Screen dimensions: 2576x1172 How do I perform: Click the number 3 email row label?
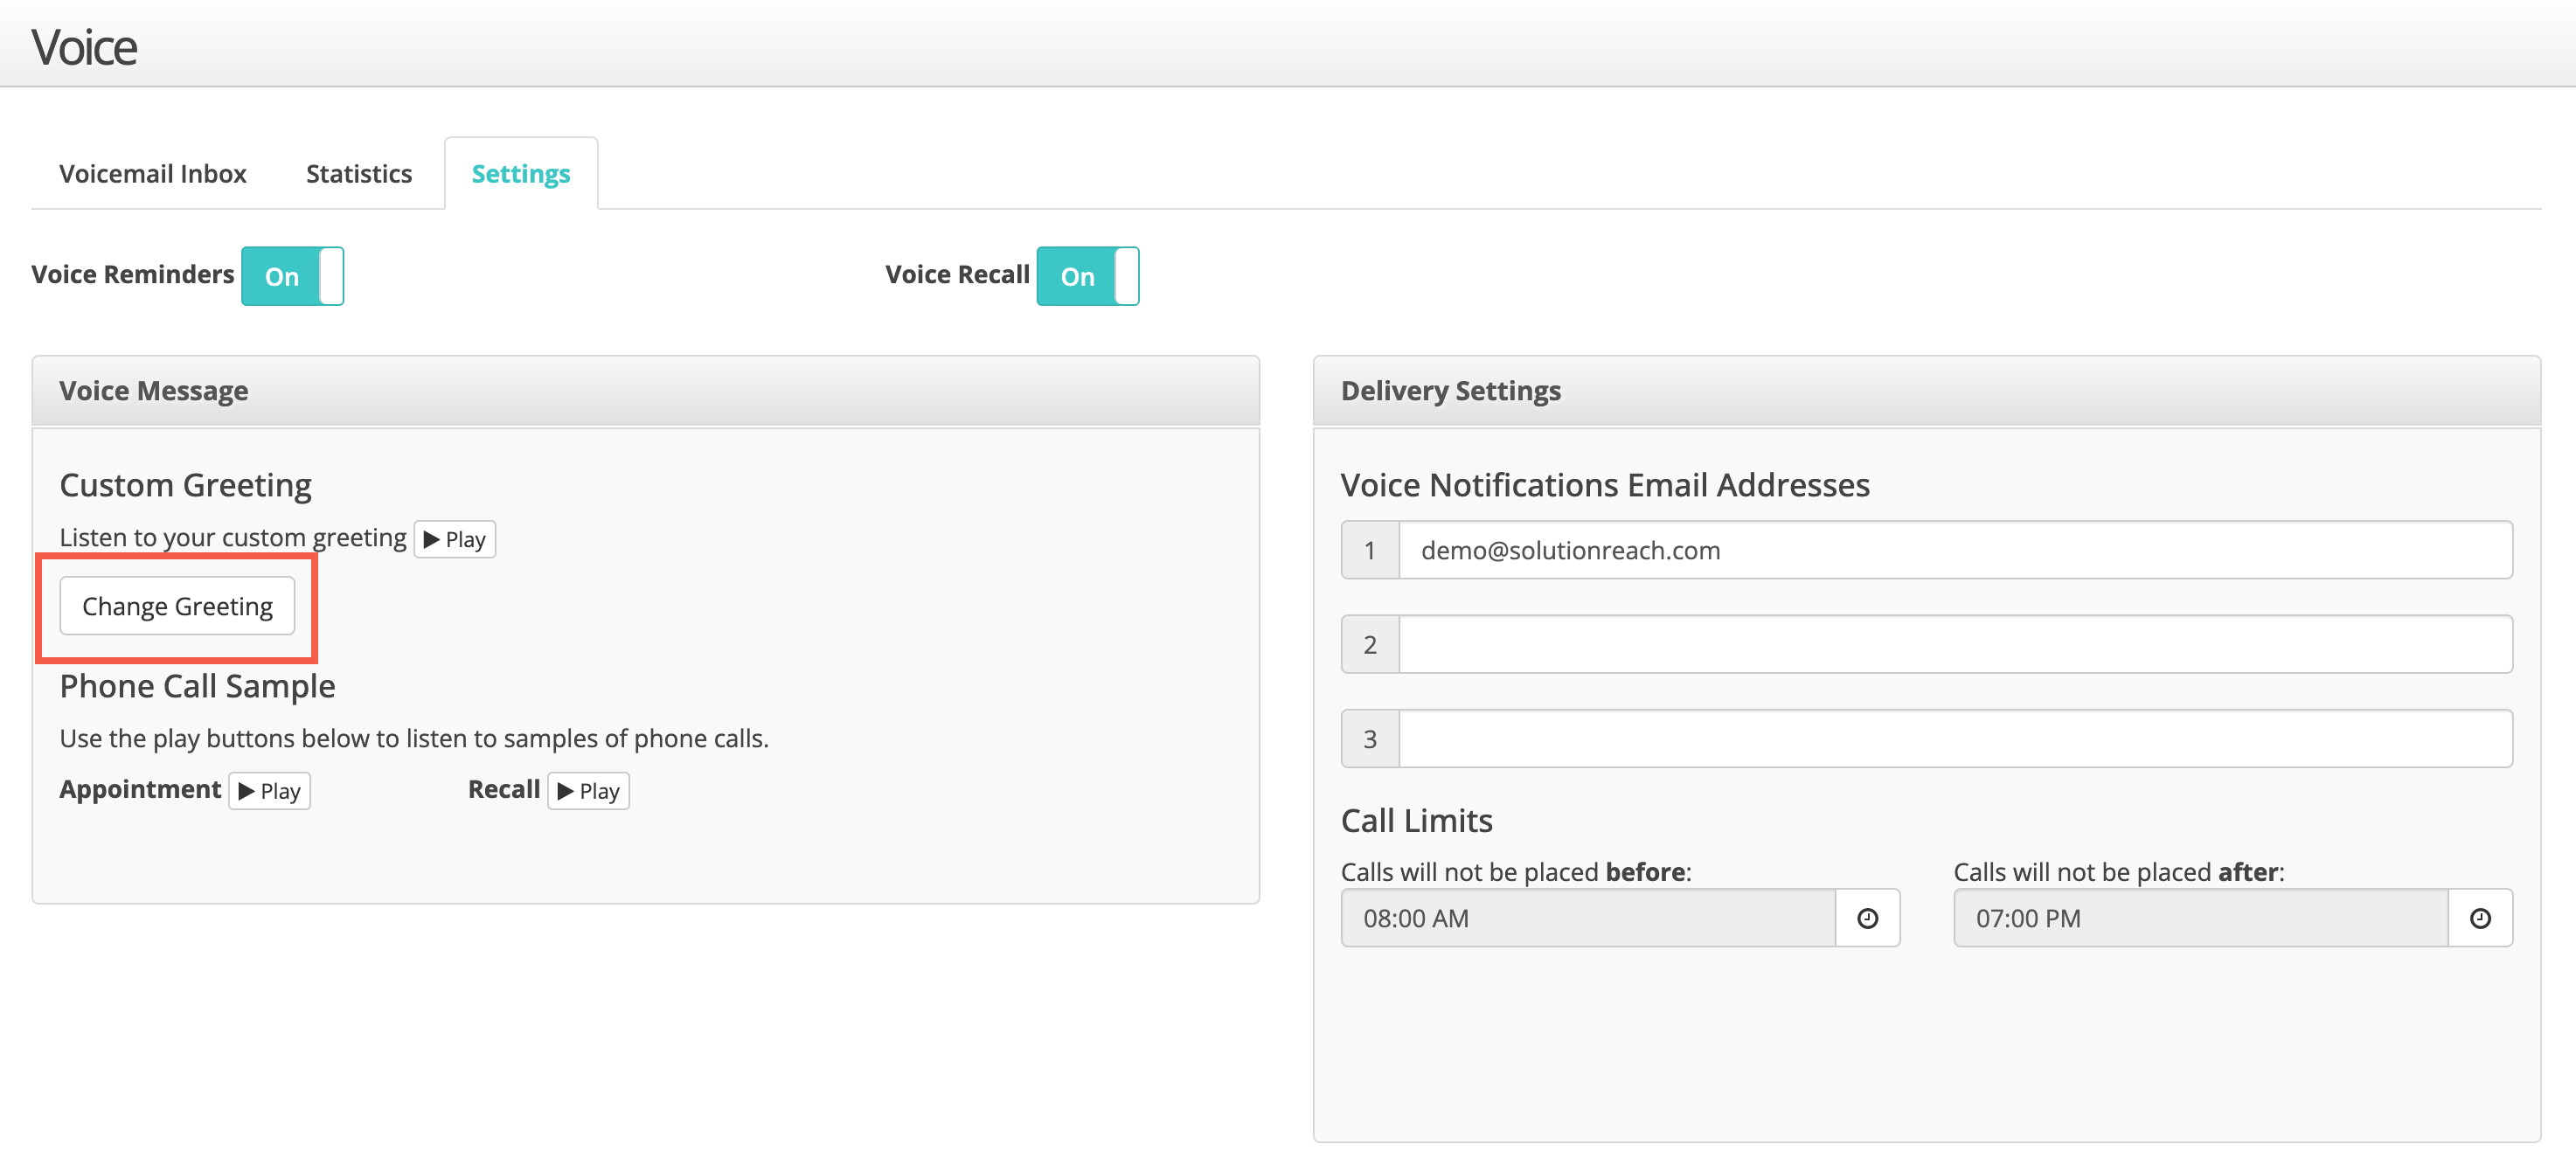pos(1370,739)
